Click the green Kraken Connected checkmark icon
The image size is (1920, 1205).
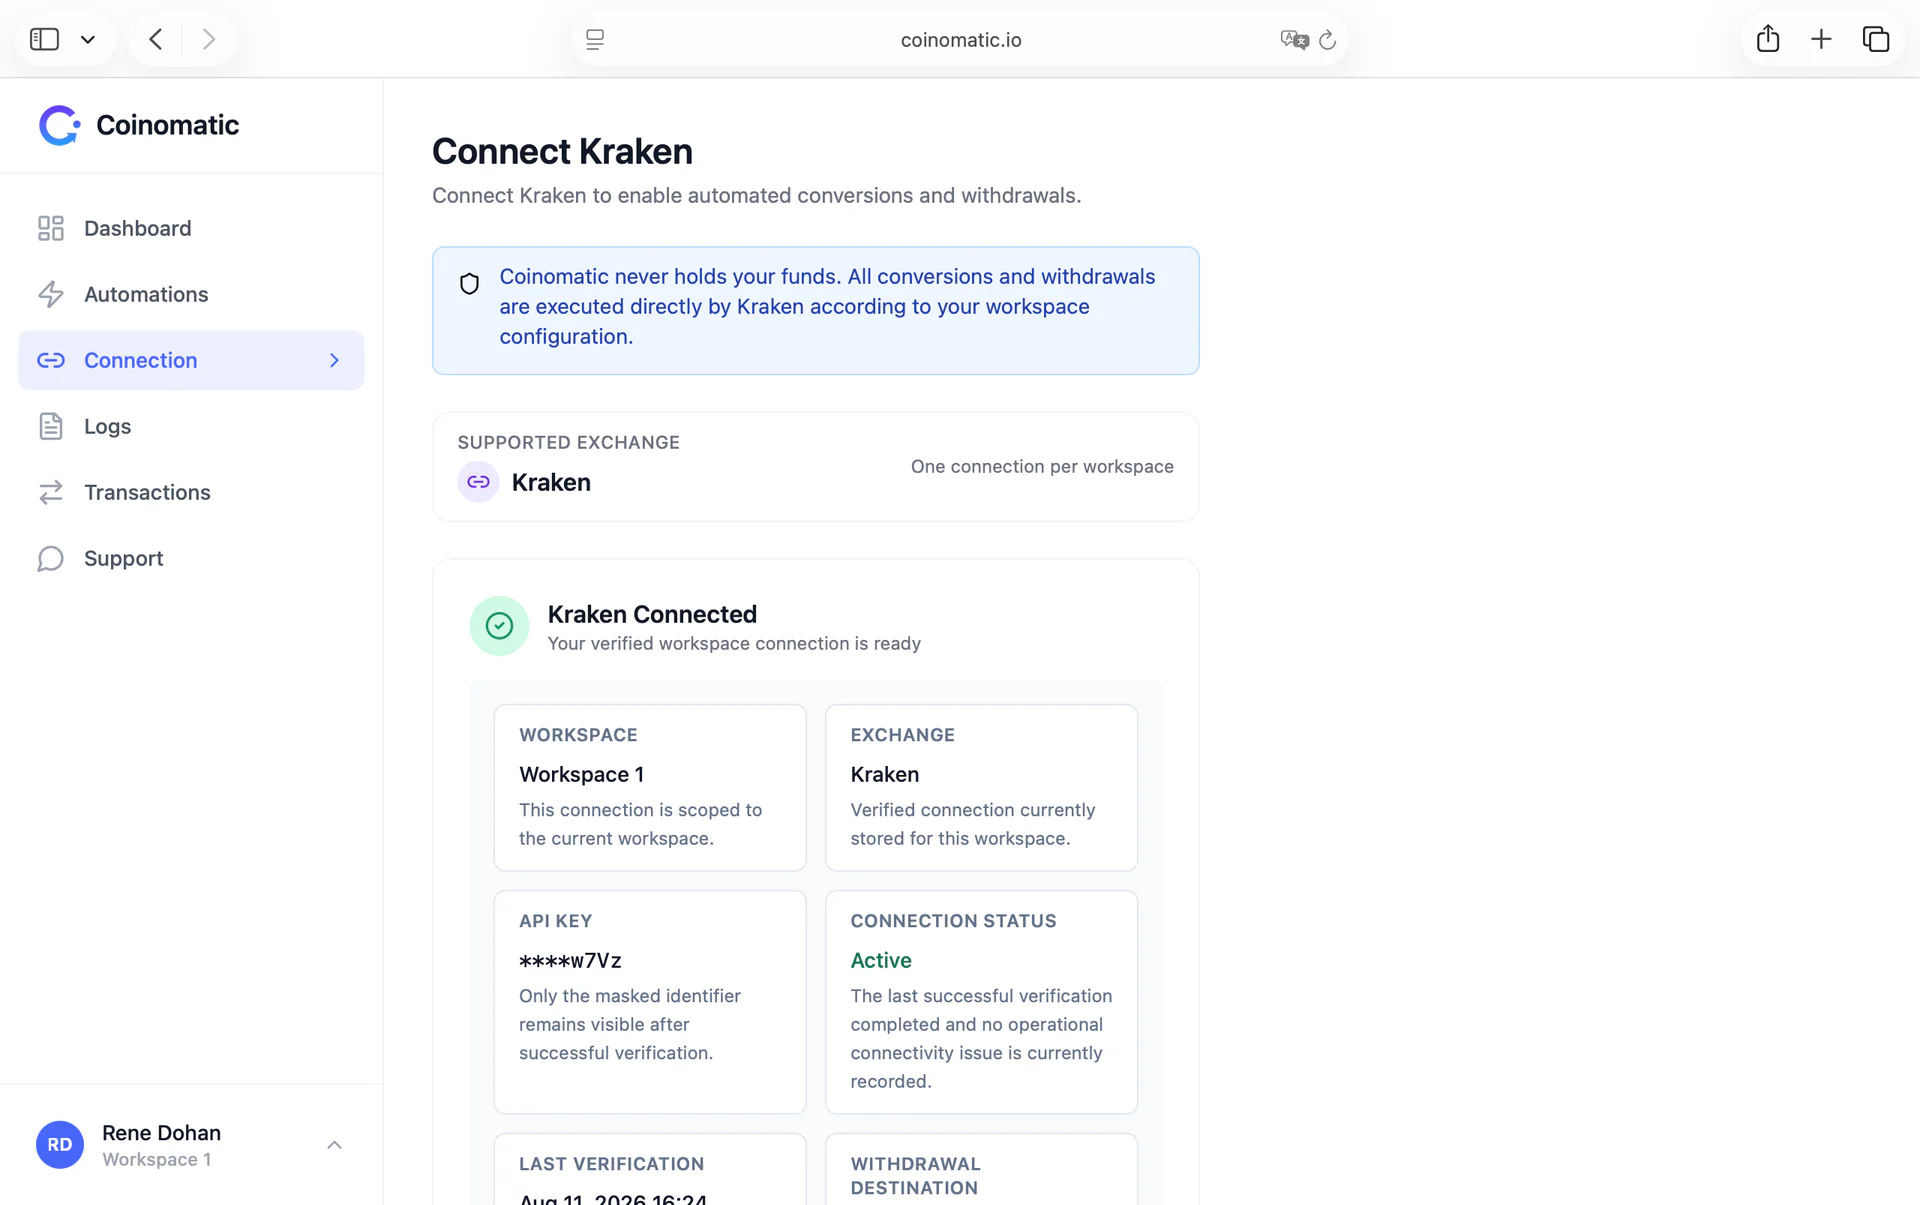pos(499,626)
